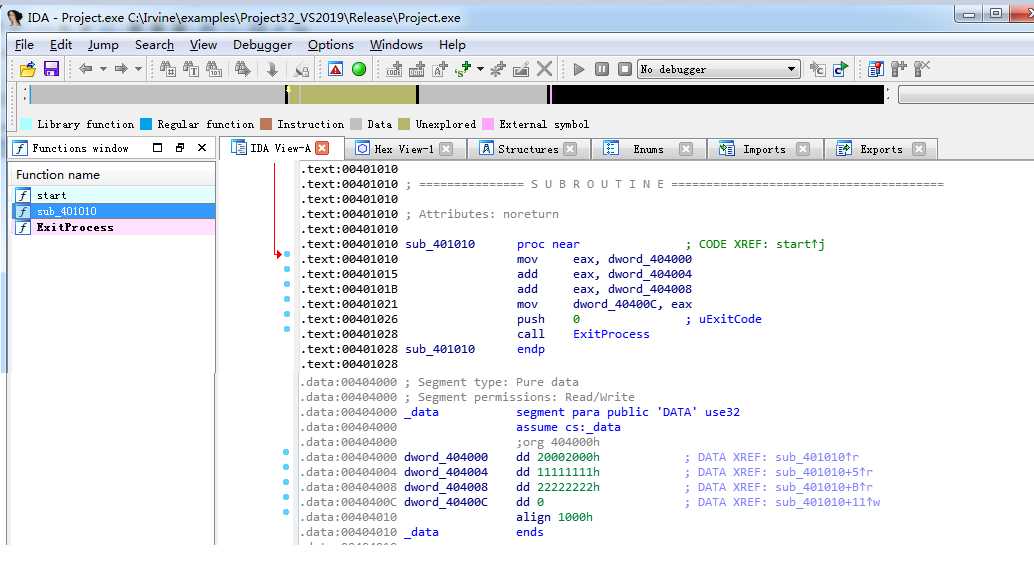1034x569 pixels.
Task: Click the binoculars binary search icon
Action: coord(214,69)
